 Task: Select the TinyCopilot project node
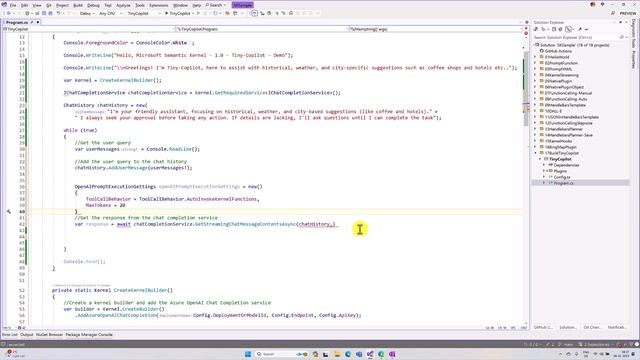pos(560,159)
